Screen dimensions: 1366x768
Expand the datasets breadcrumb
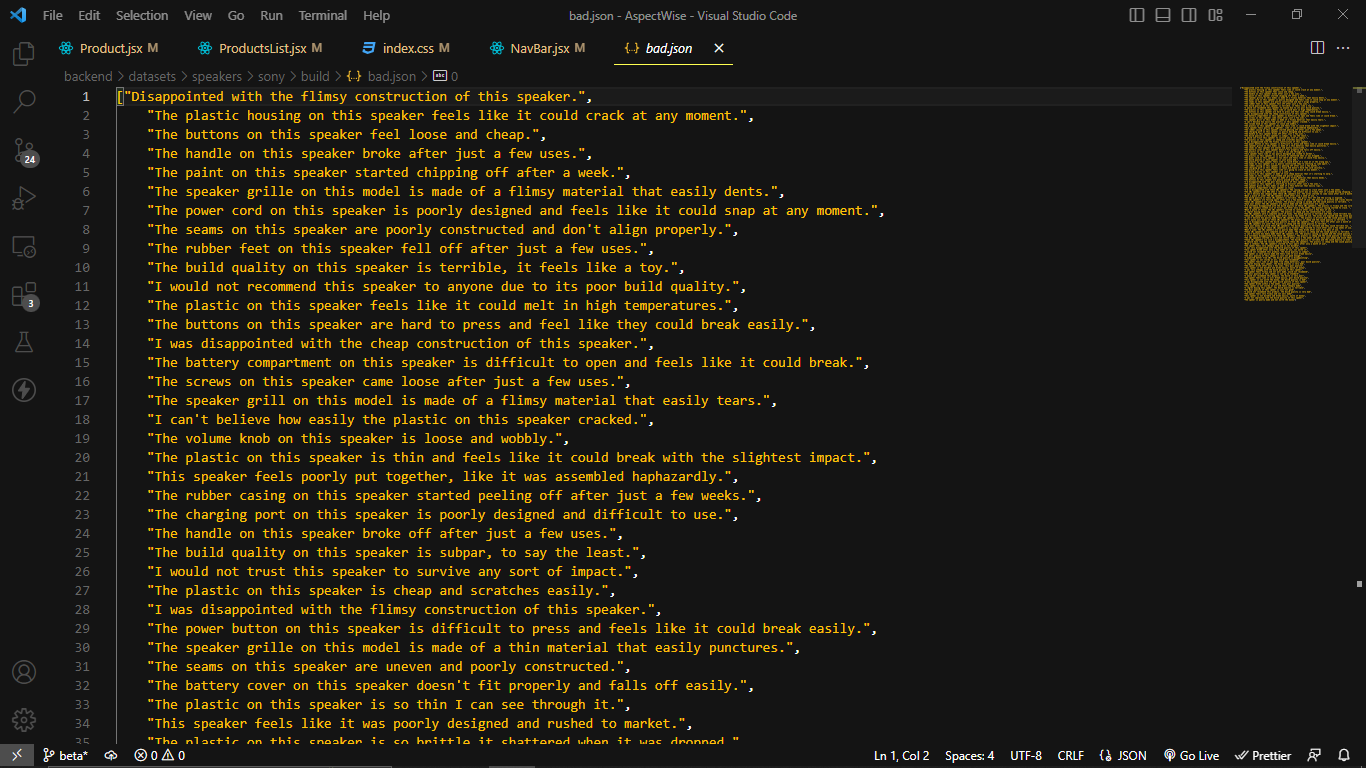click(x=151, y=76)
